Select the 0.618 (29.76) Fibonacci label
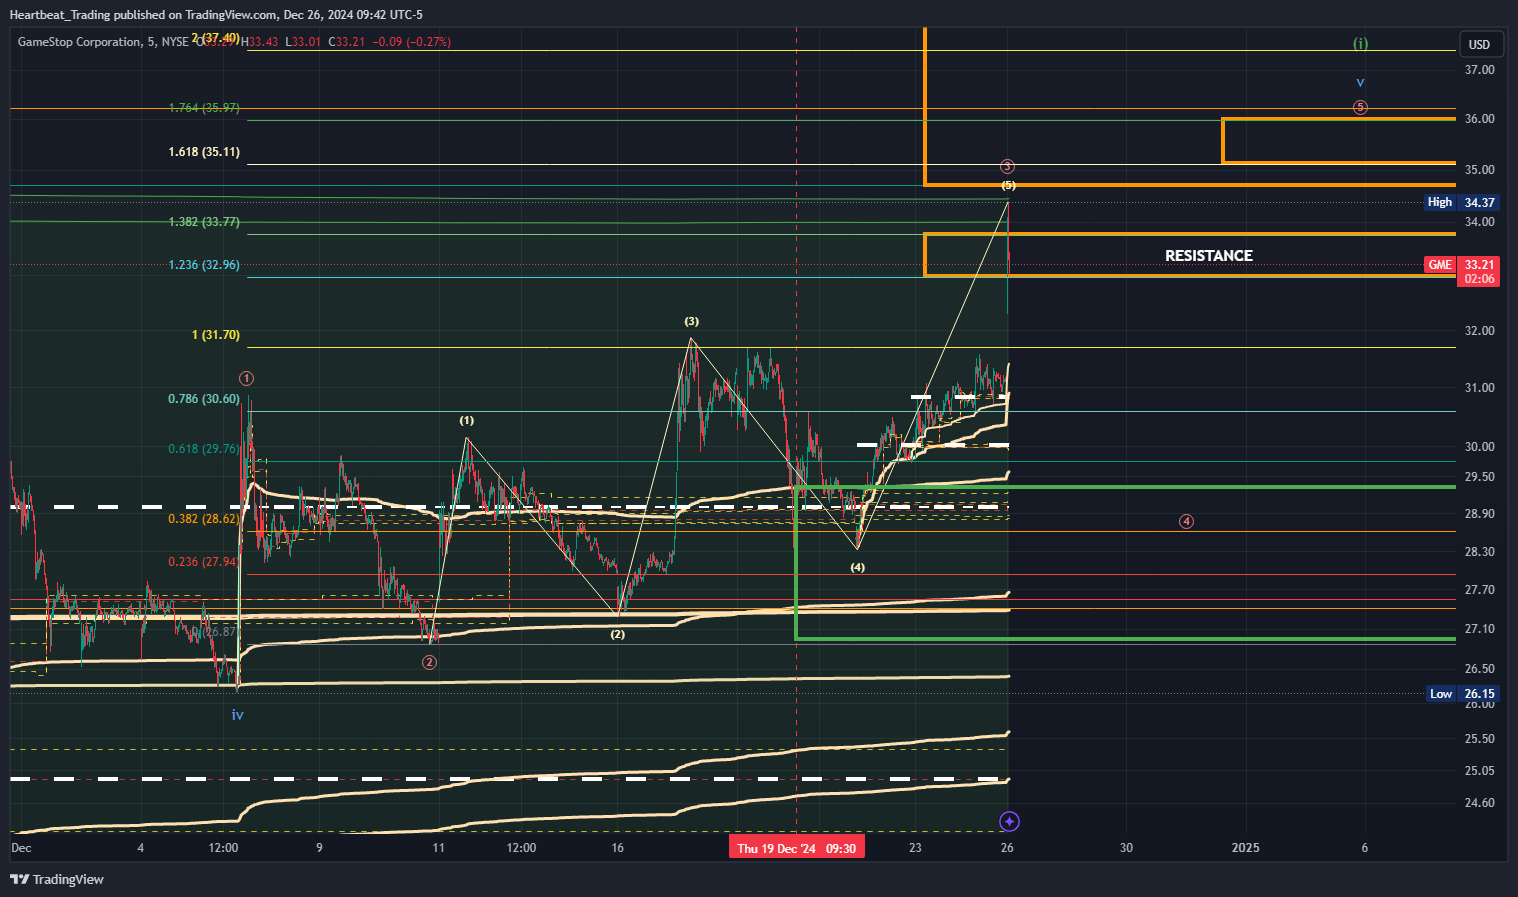The width and height of the screenshot is (1518, 897). tap(204, 449)
